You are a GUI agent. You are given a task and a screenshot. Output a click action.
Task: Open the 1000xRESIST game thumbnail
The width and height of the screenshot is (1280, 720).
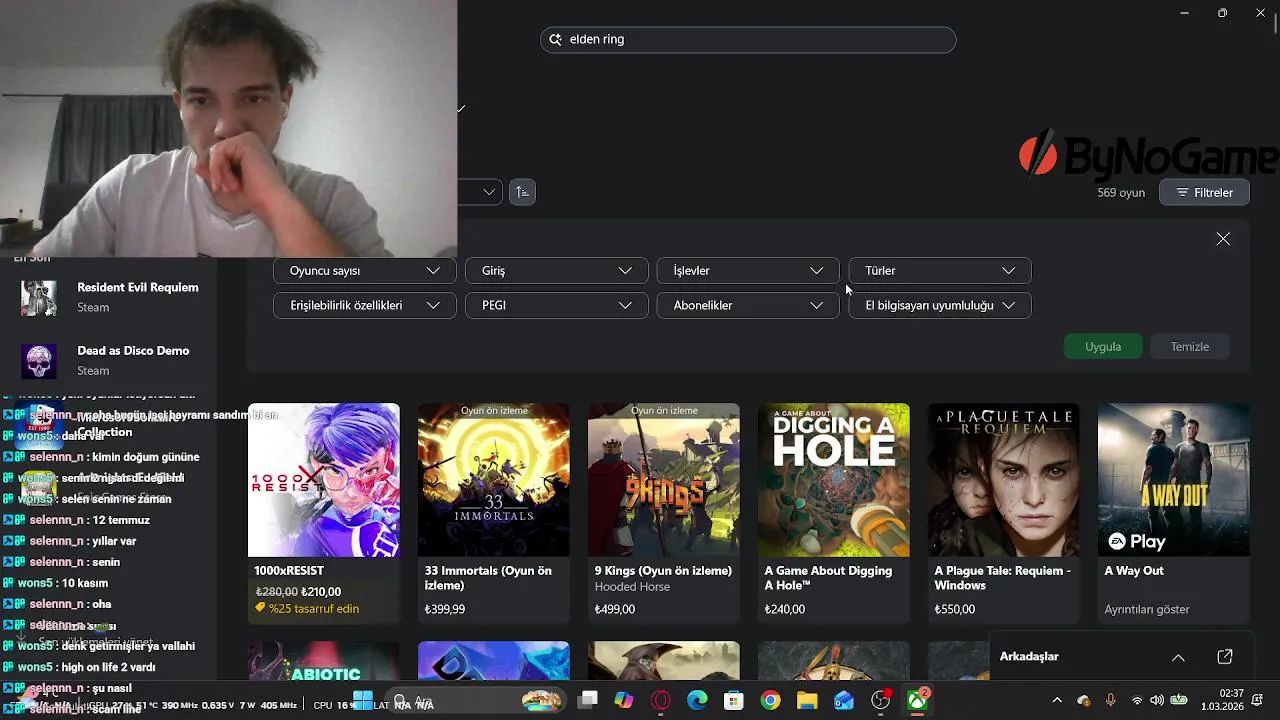(x=323, y=480)
